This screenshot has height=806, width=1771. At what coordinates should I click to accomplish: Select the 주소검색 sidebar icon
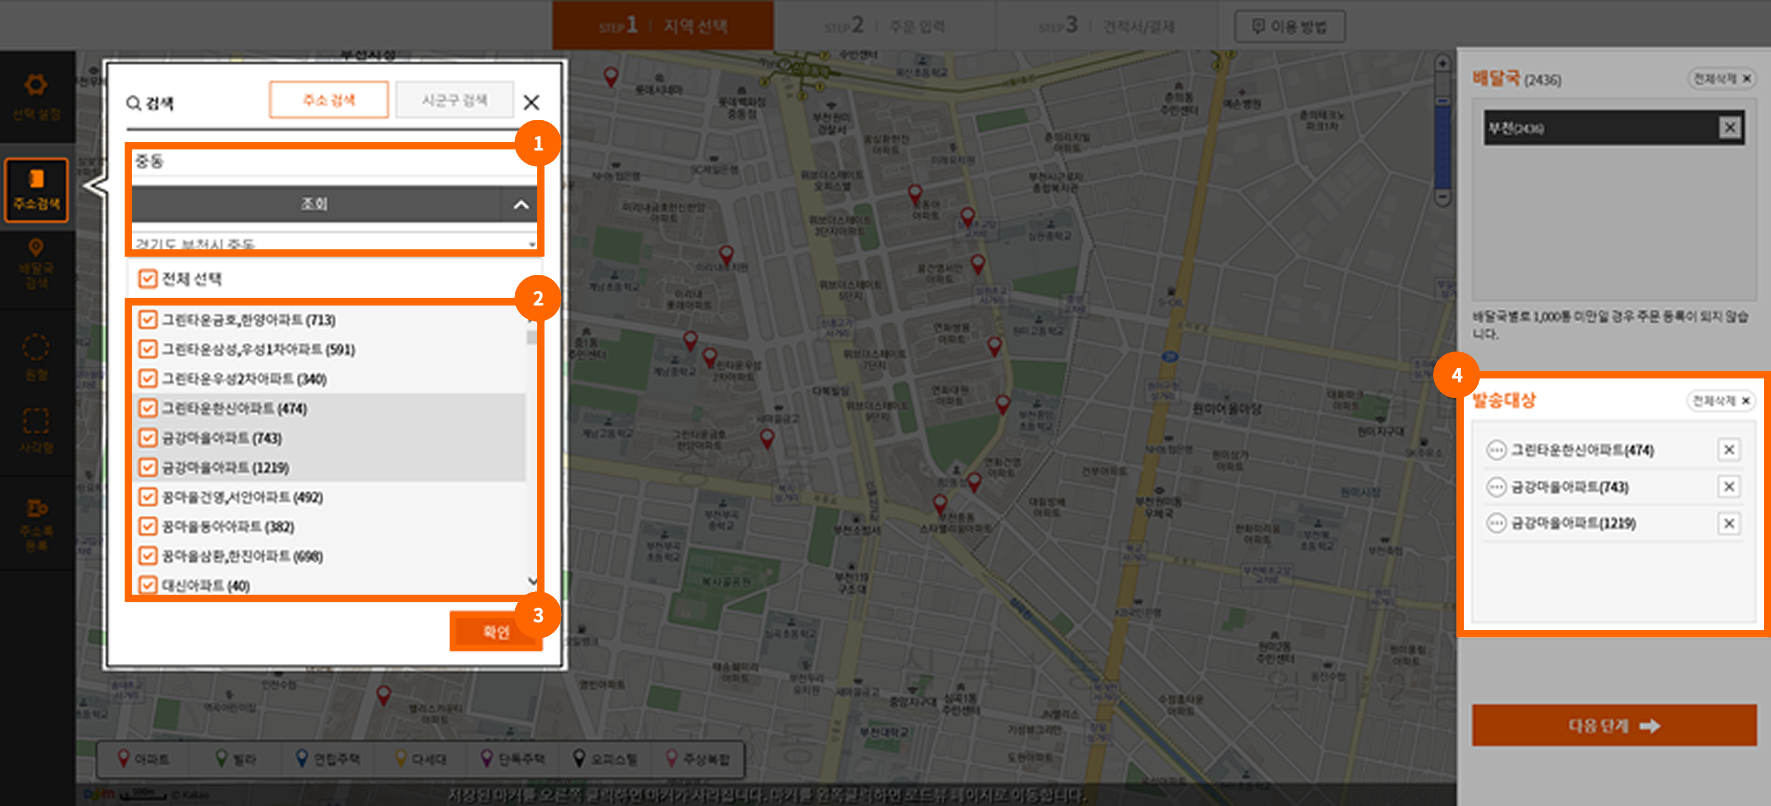[x=36, y=189]
